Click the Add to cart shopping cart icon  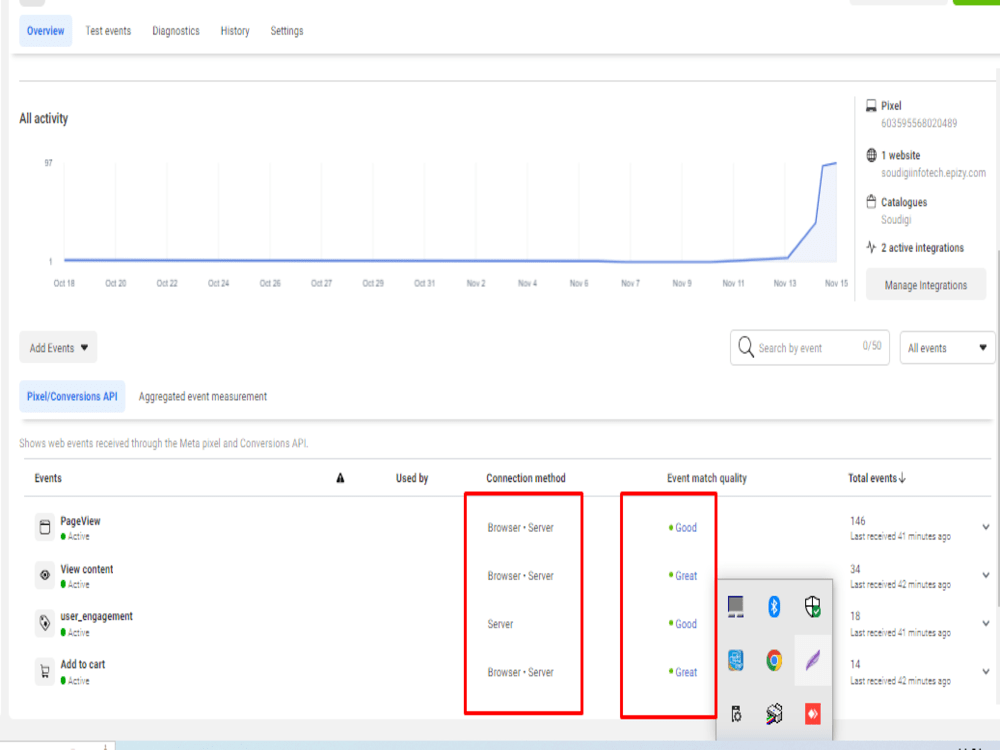[44, 671]
